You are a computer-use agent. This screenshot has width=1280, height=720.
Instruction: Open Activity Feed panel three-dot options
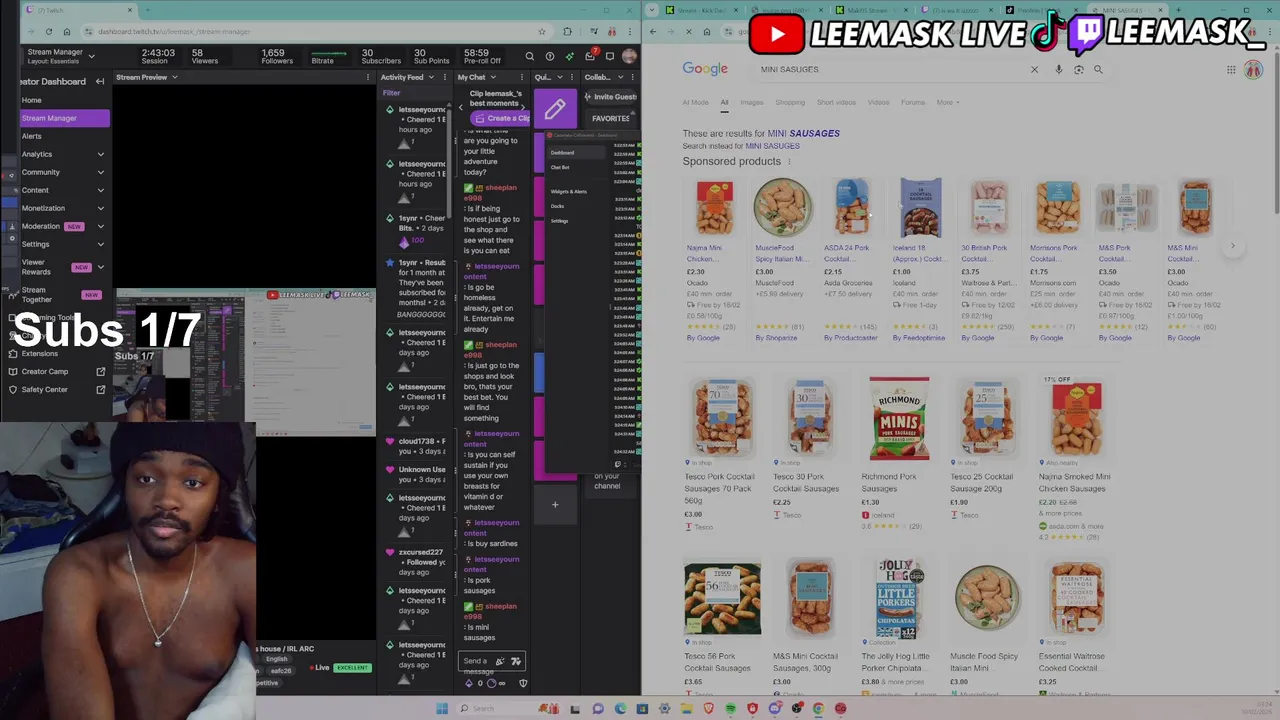[x=446, y=77]
